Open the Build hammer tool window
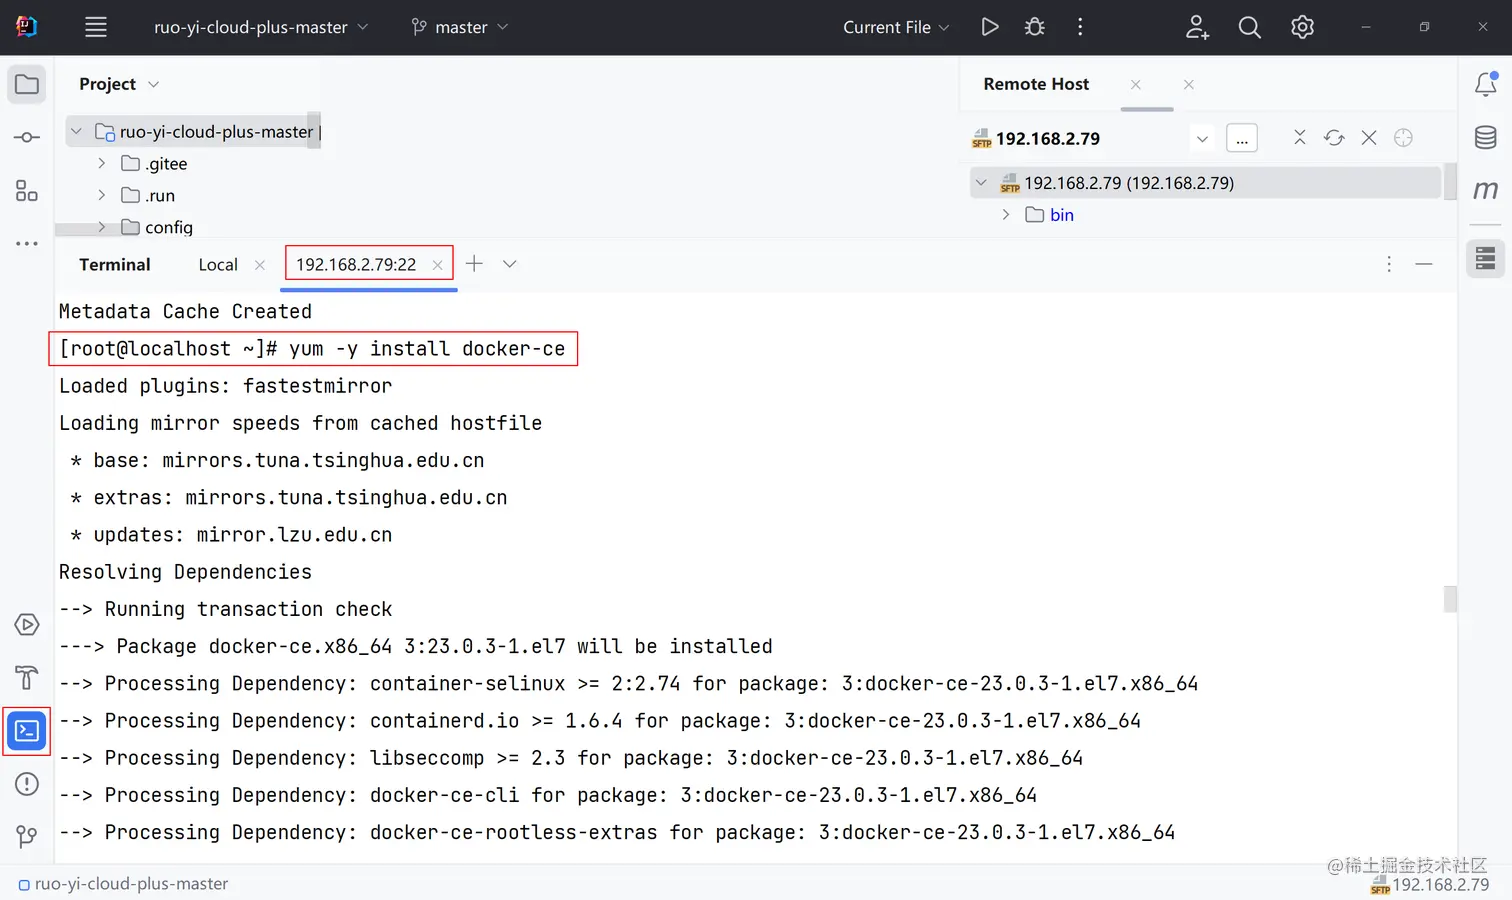The image size is (1512, 900). [x=27, y=678]
